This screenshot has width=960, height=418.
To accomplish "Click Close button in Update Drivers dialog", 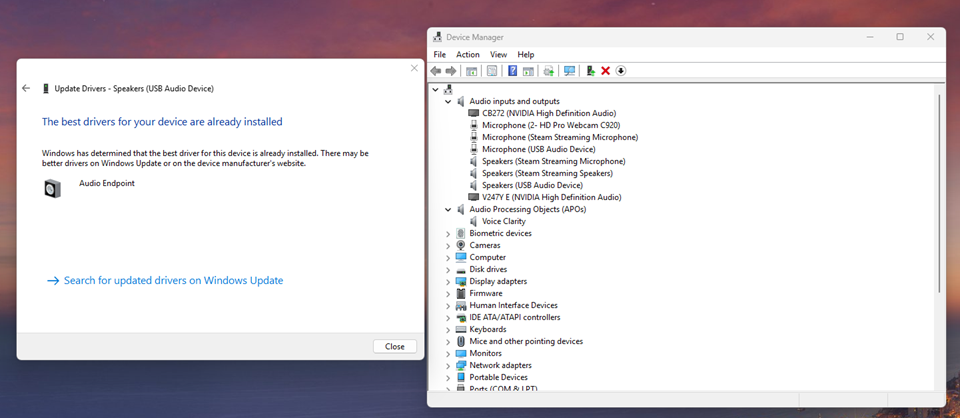I will point(395,346).
